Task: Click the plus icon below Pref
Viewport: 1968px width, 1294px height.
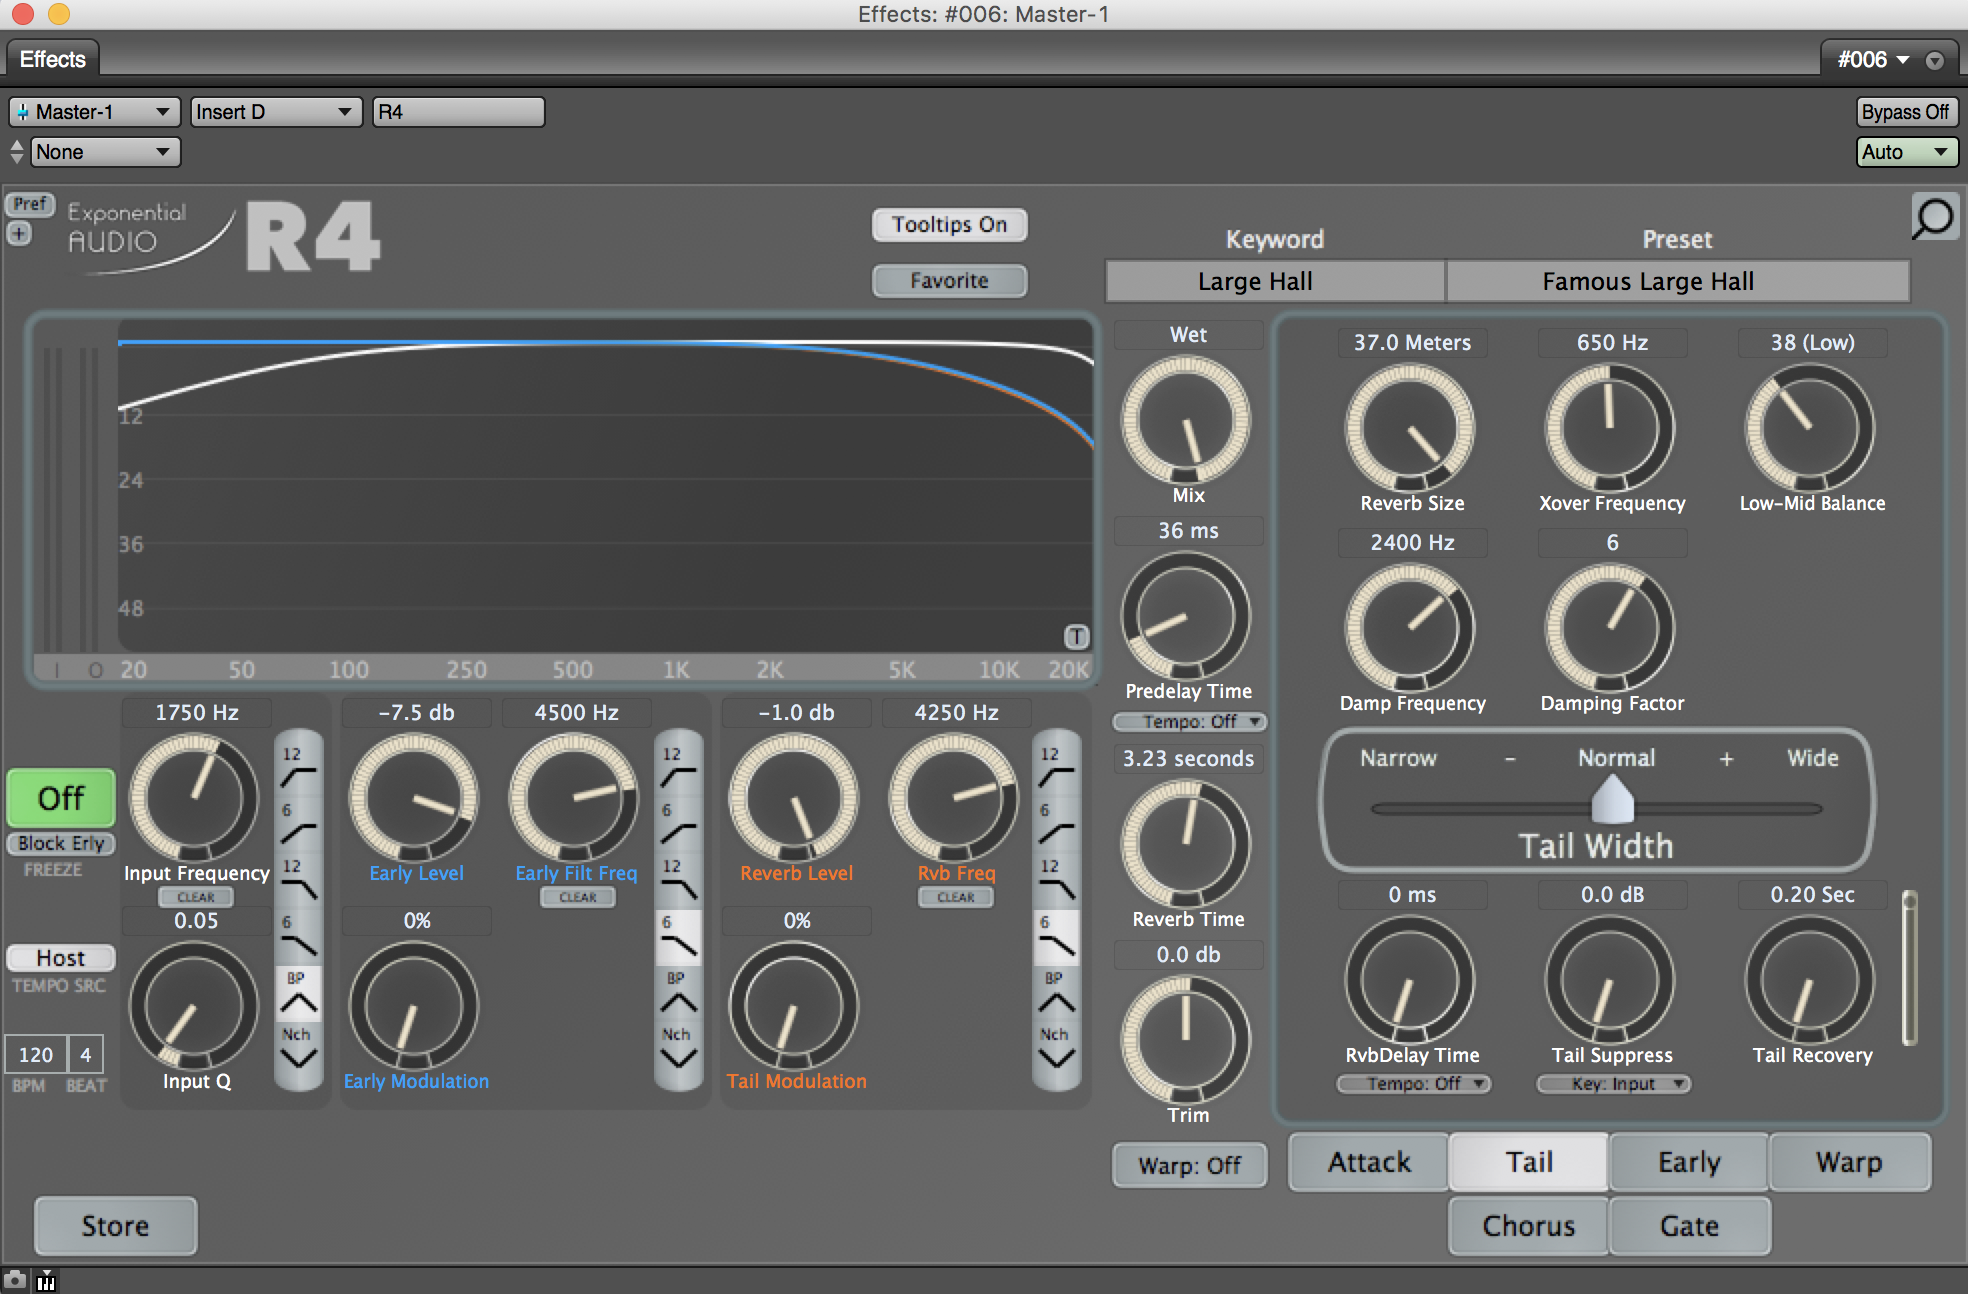Action: [x=19, y=233]
